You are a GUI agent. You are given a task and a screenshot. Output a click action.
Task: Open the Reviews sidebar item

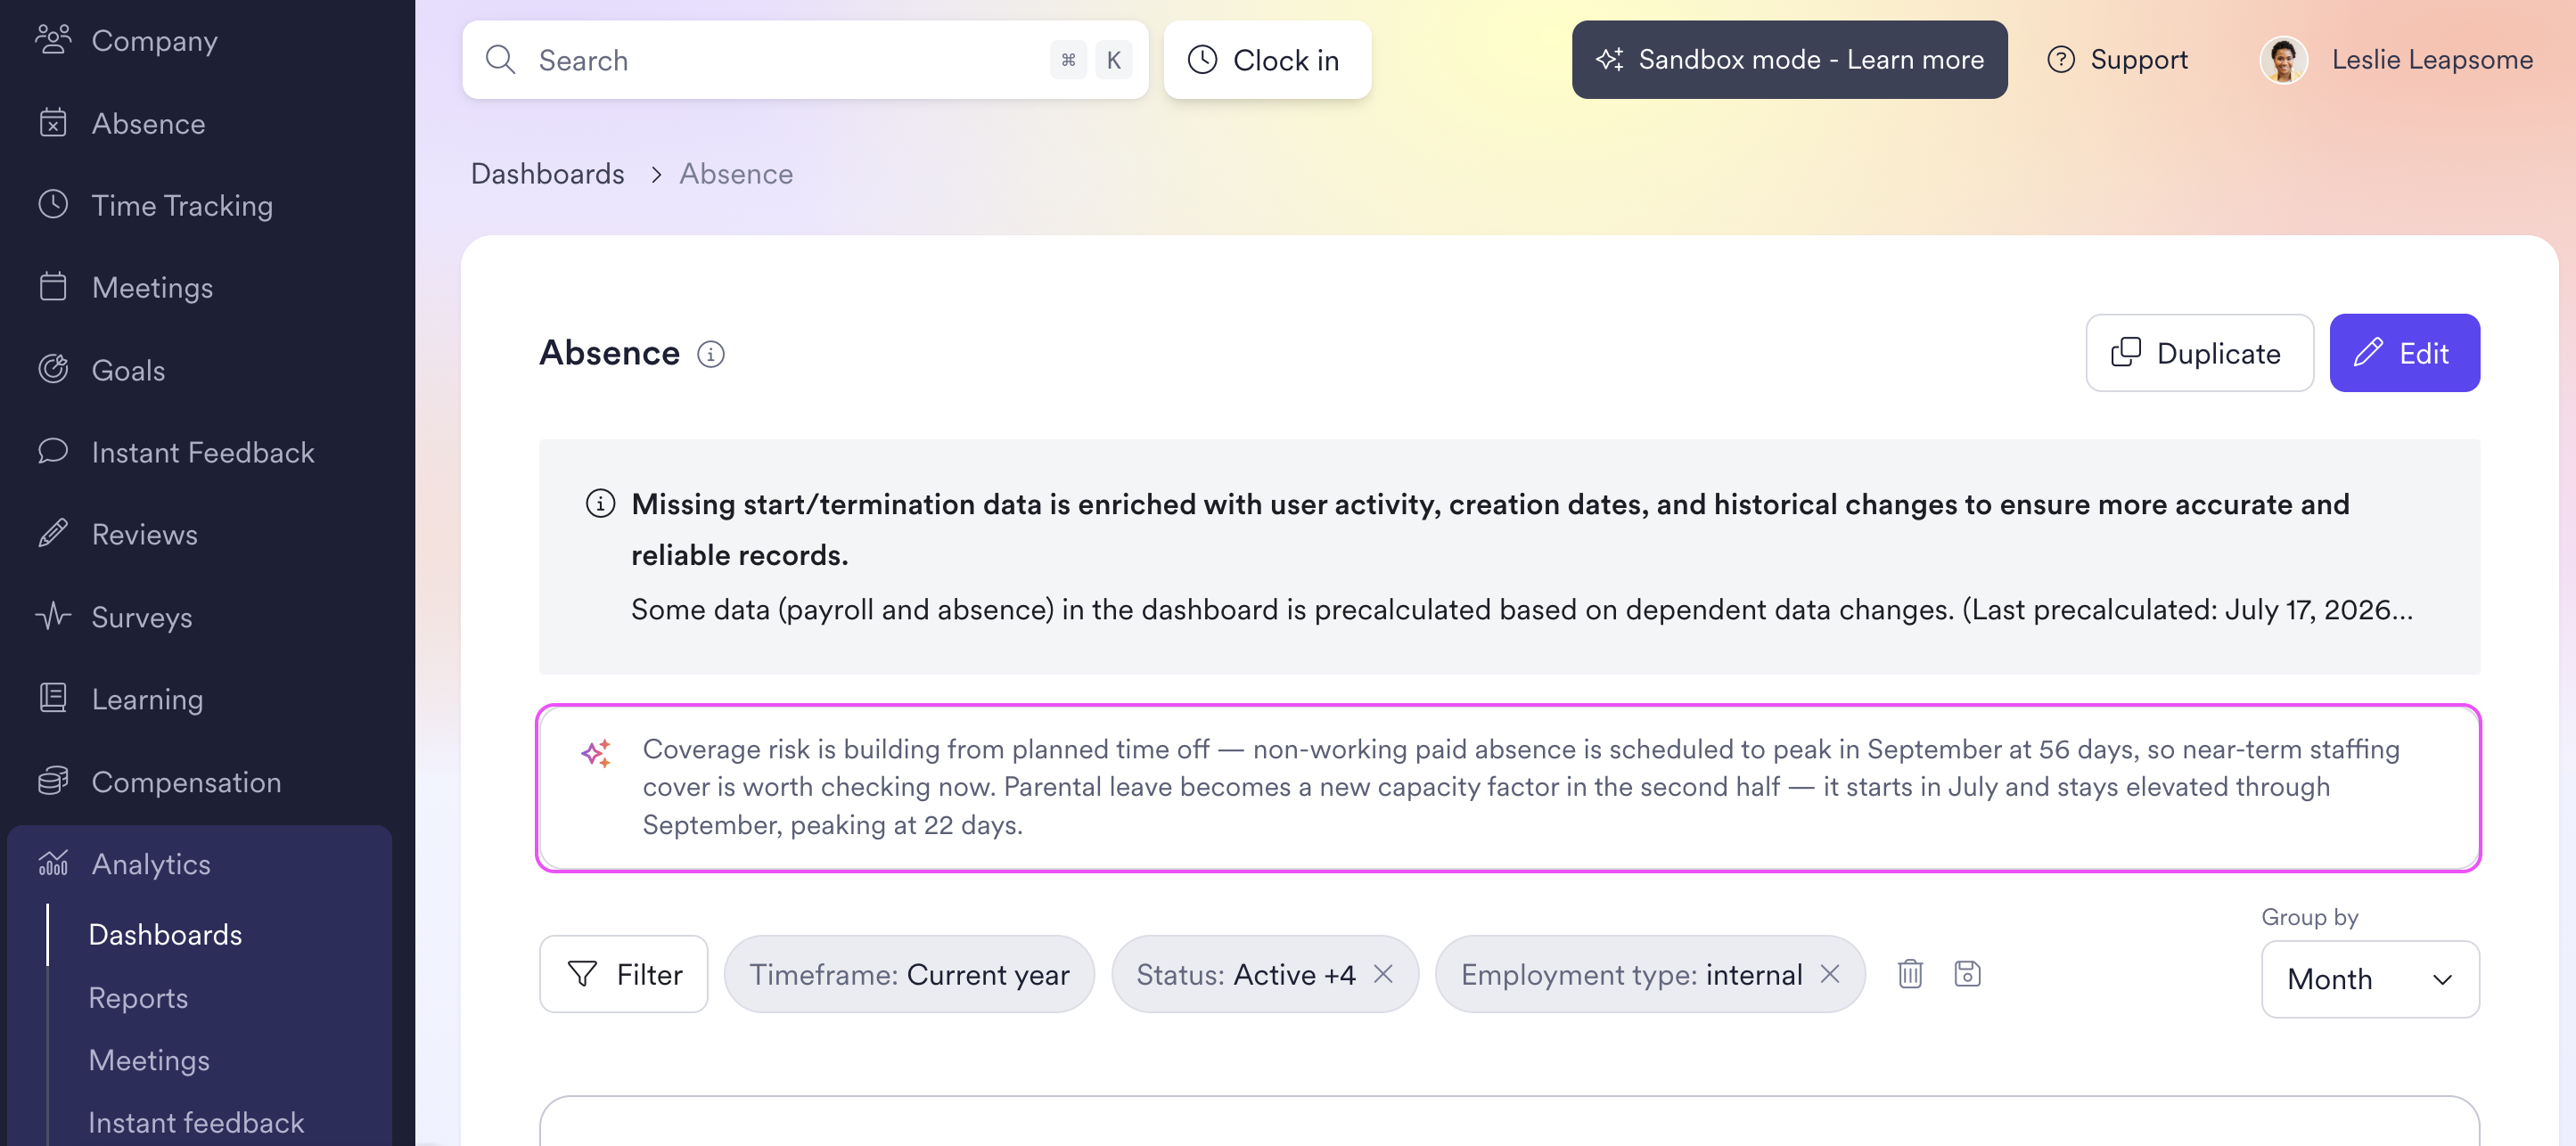click(x=144, y=535)
